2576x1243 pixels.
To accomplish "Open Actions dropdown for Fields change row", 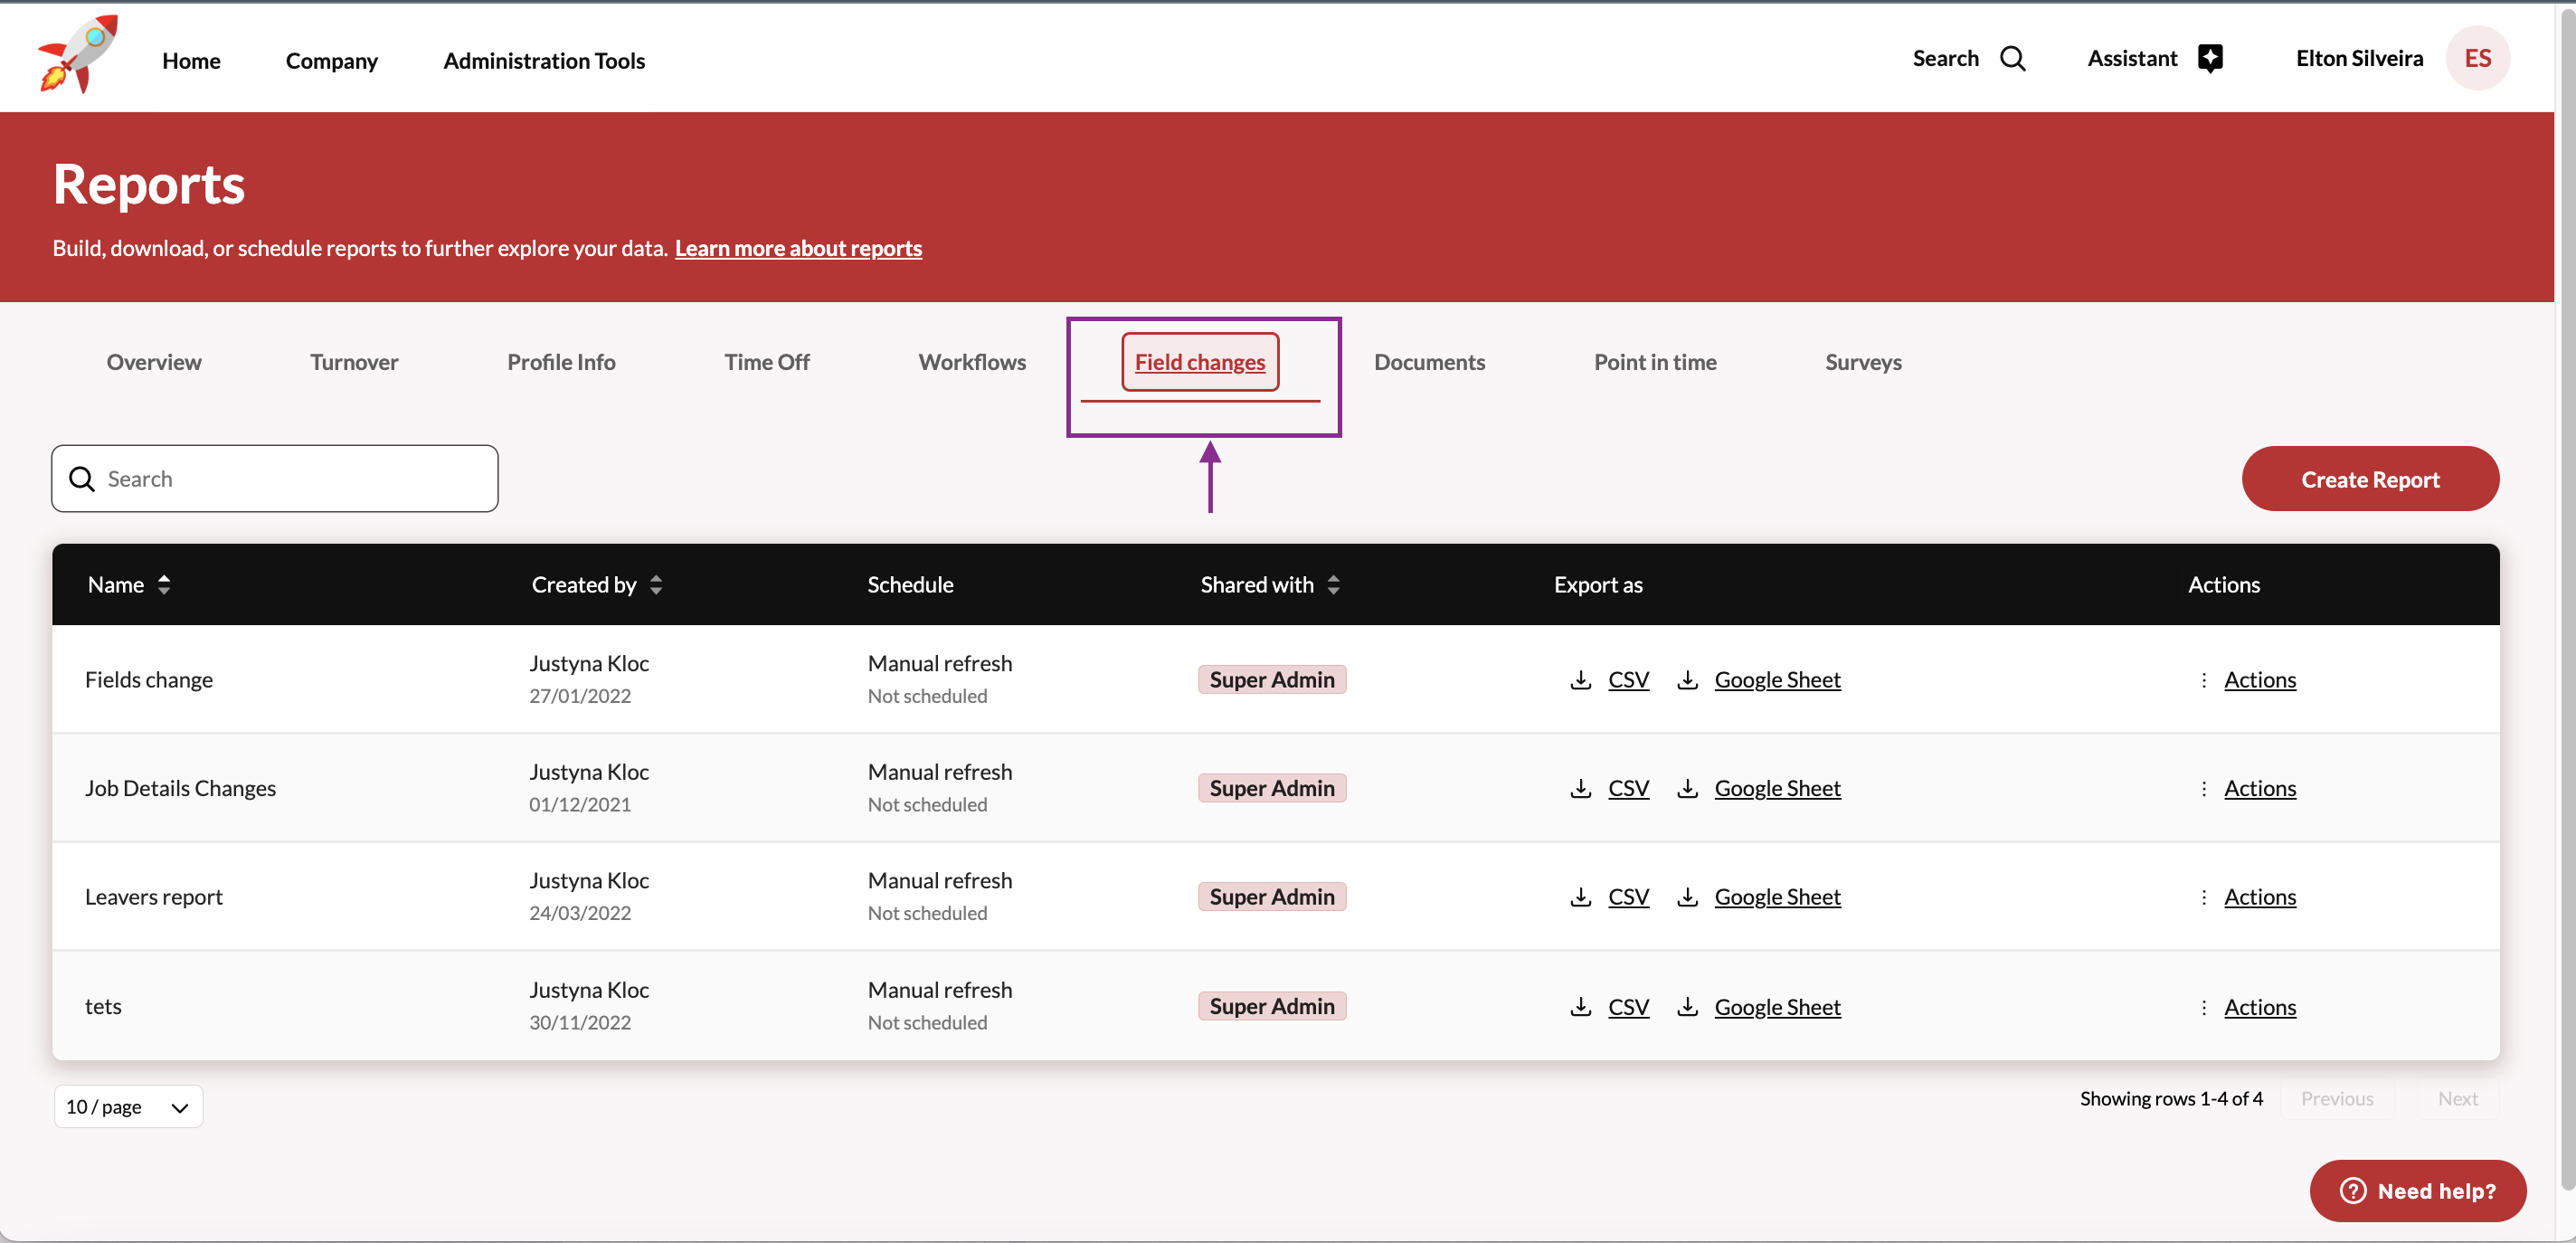I will click(2259, 680).
